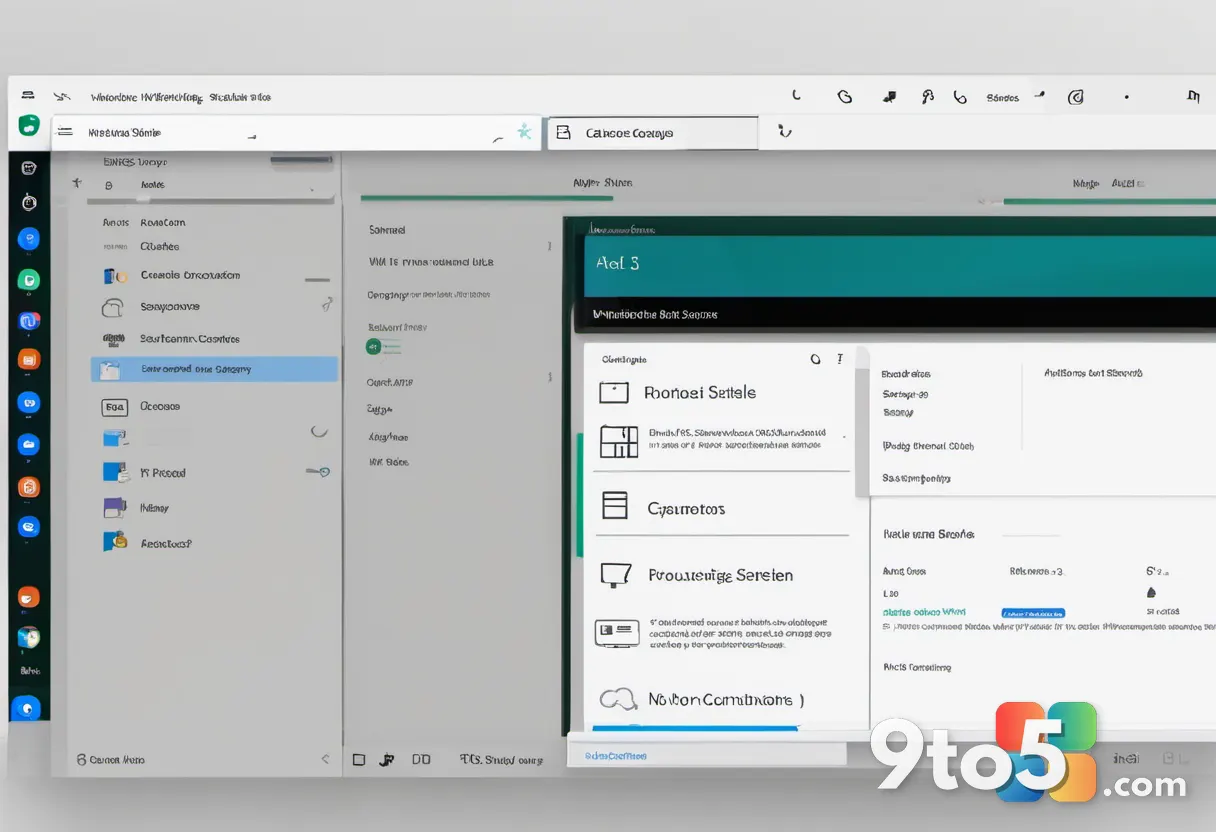The image size is (1216, 832).
Task: Click the ID card icon in front window list
Action: (x=617, y=632)
